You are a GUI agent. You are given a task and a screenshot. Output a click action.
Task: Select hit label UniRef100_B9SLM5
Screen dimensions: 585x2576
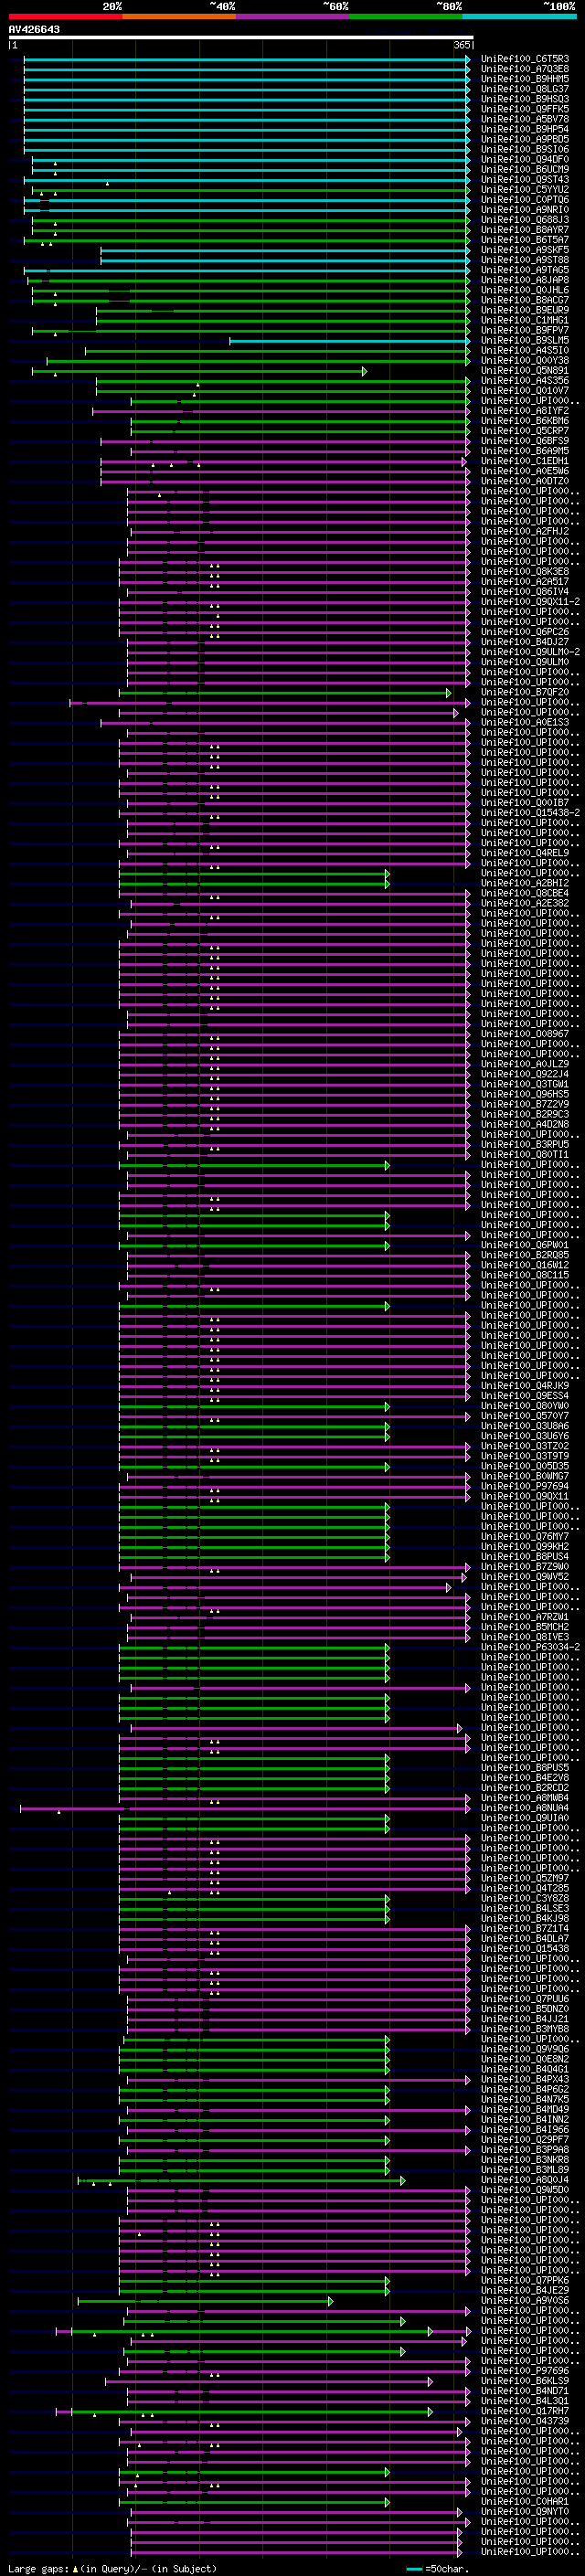pos(525,340)
